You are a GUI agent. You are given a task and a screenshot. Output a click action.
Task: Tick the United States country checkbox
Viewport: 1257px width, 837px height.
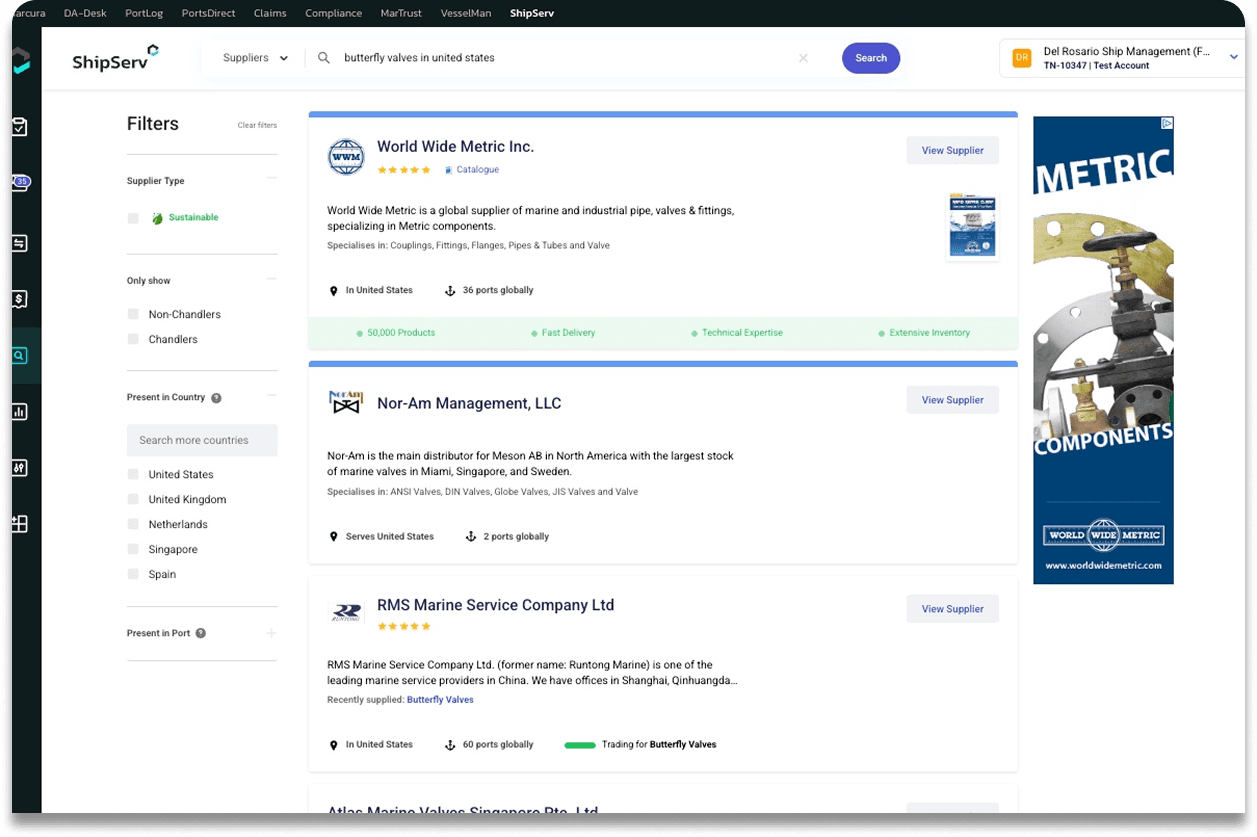[133, 474]
